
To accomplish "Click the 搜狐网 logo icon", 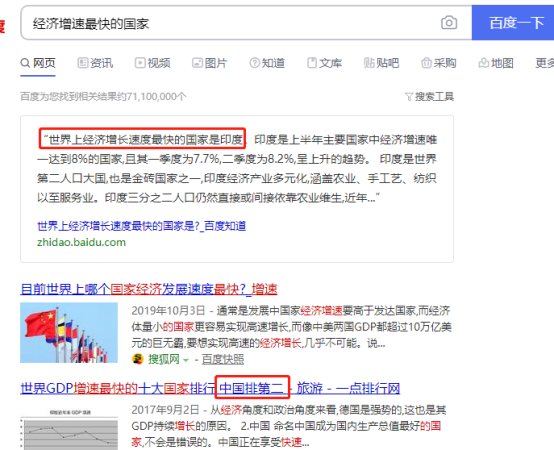I will (x=137, y=359).
